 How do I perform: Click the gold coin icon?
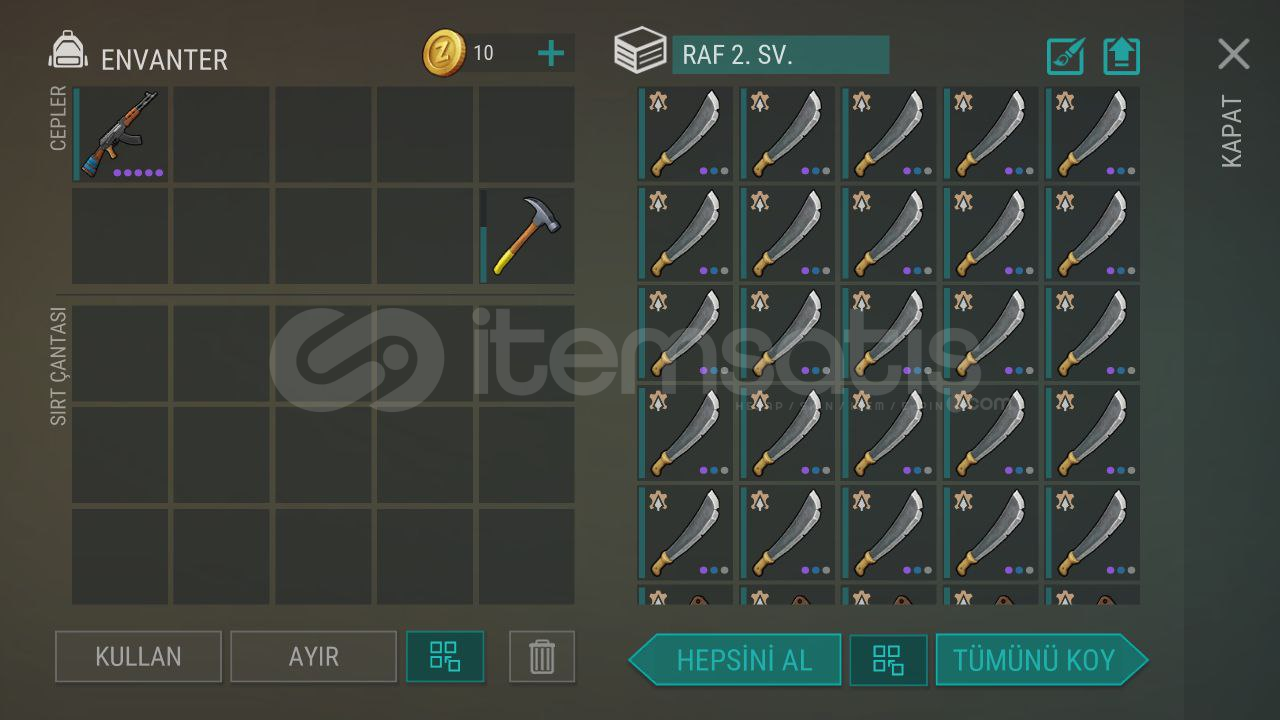pos(444,53)
